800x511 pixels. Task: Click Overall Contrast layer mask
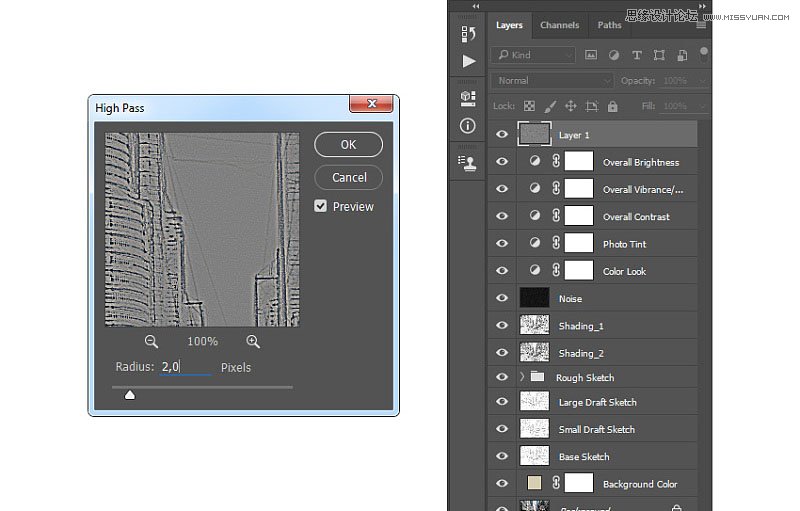coord(579,215)
